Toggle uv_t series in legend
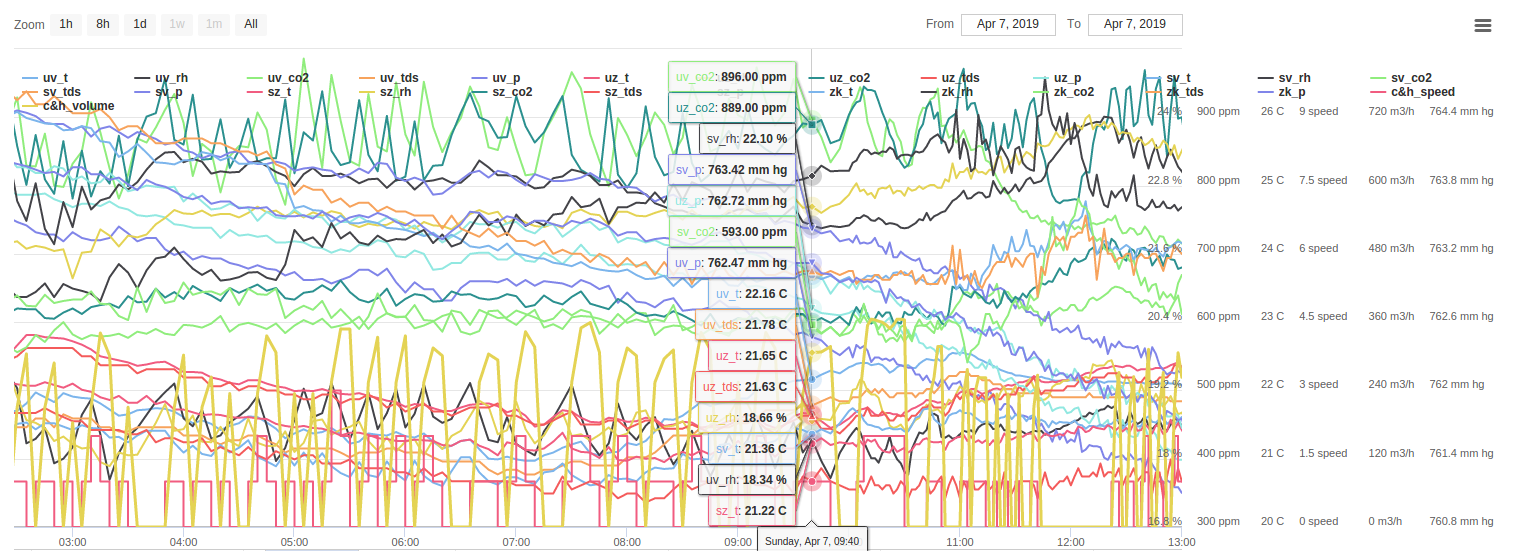The width and height of the screenshot is (1519, 551). 46,77
